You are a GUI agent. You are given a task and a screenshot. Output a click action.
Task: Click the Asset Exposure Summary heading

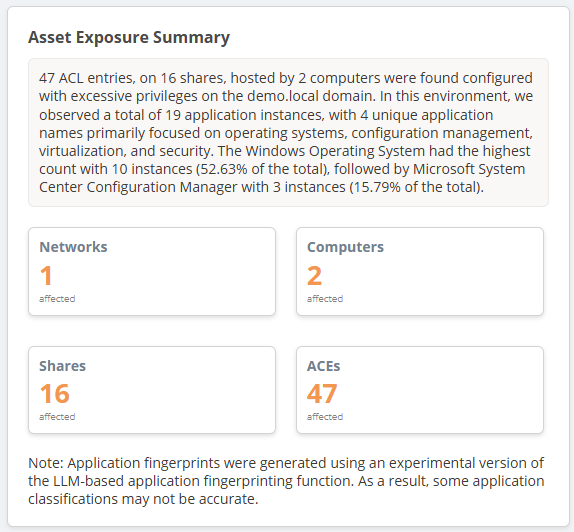[129, 38]
